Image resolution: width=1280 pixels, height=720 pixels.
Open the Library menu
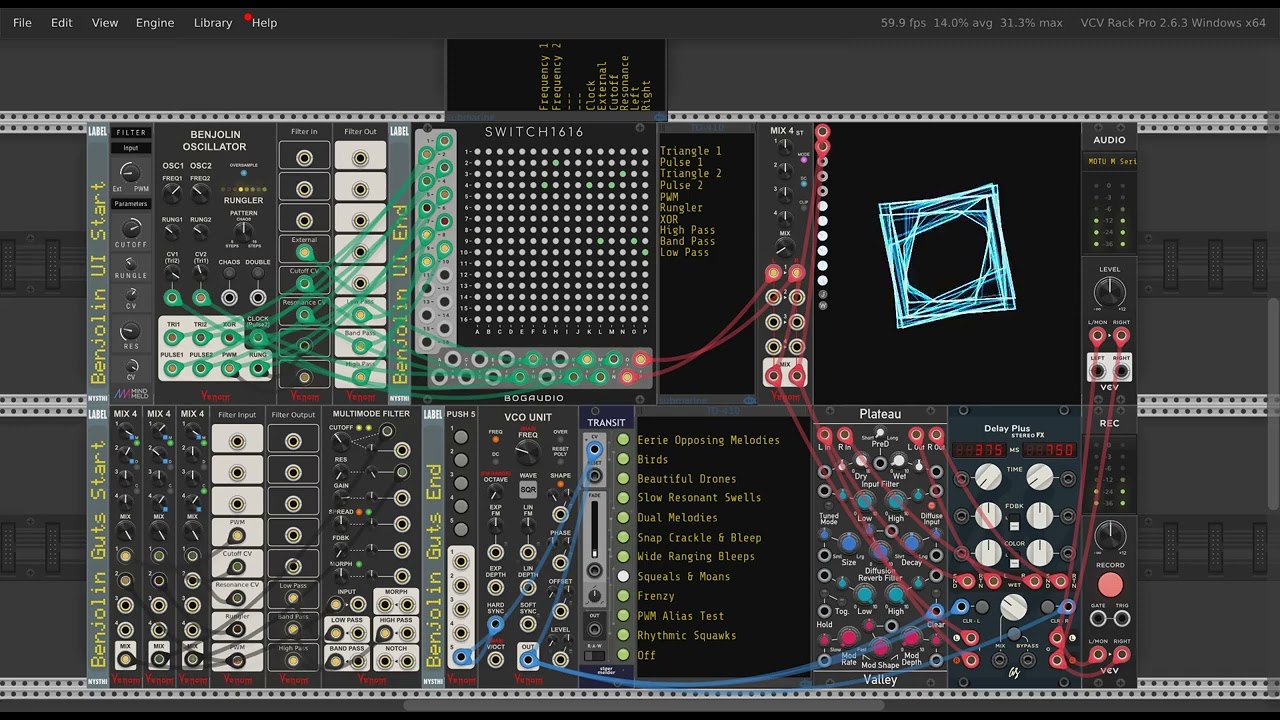[x=213, y=22]
